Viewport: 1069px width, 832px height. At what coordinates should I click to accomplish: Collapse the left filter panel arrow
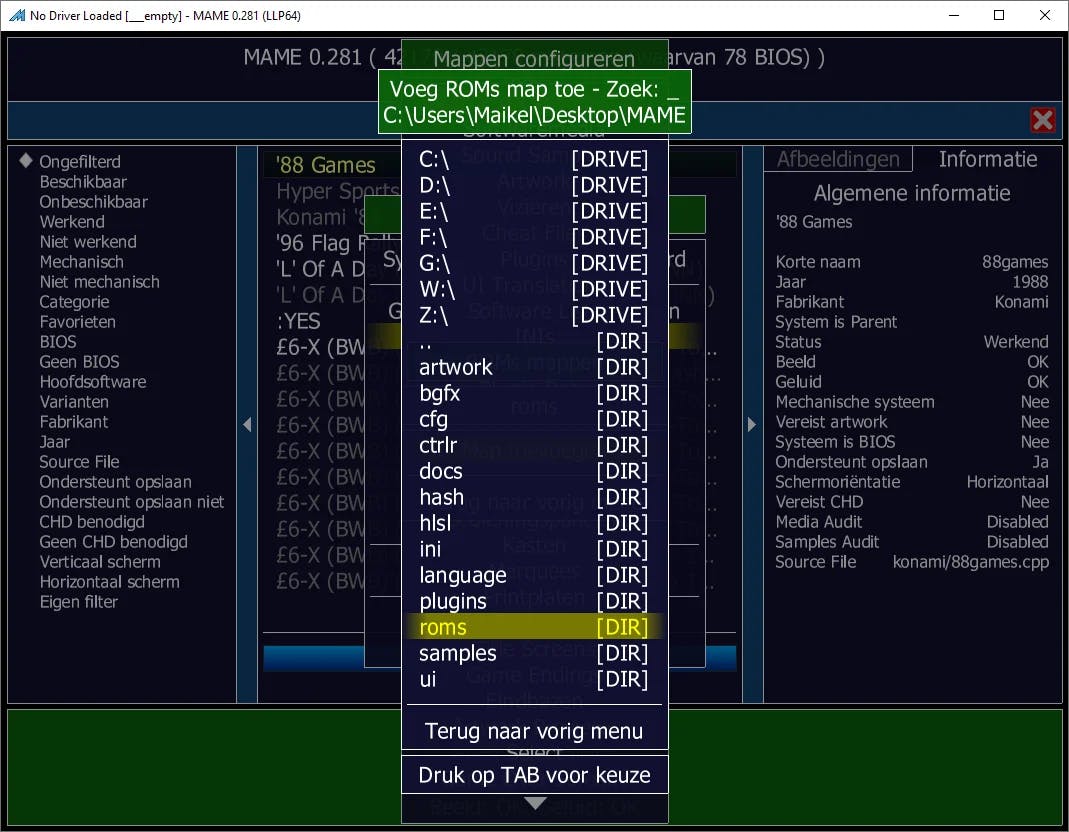coord(247,424)
